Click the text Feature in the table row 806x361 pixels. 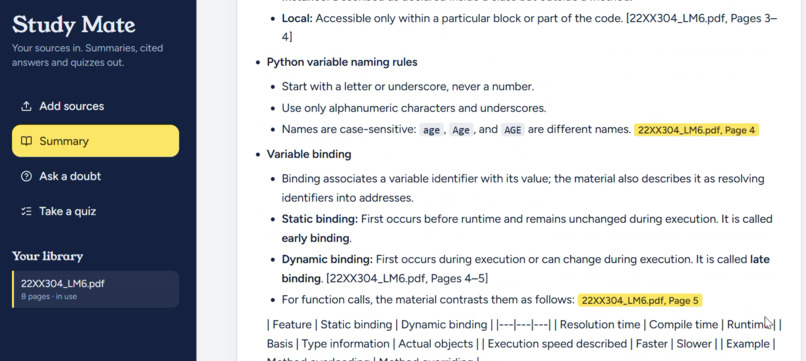click(291, 324)
